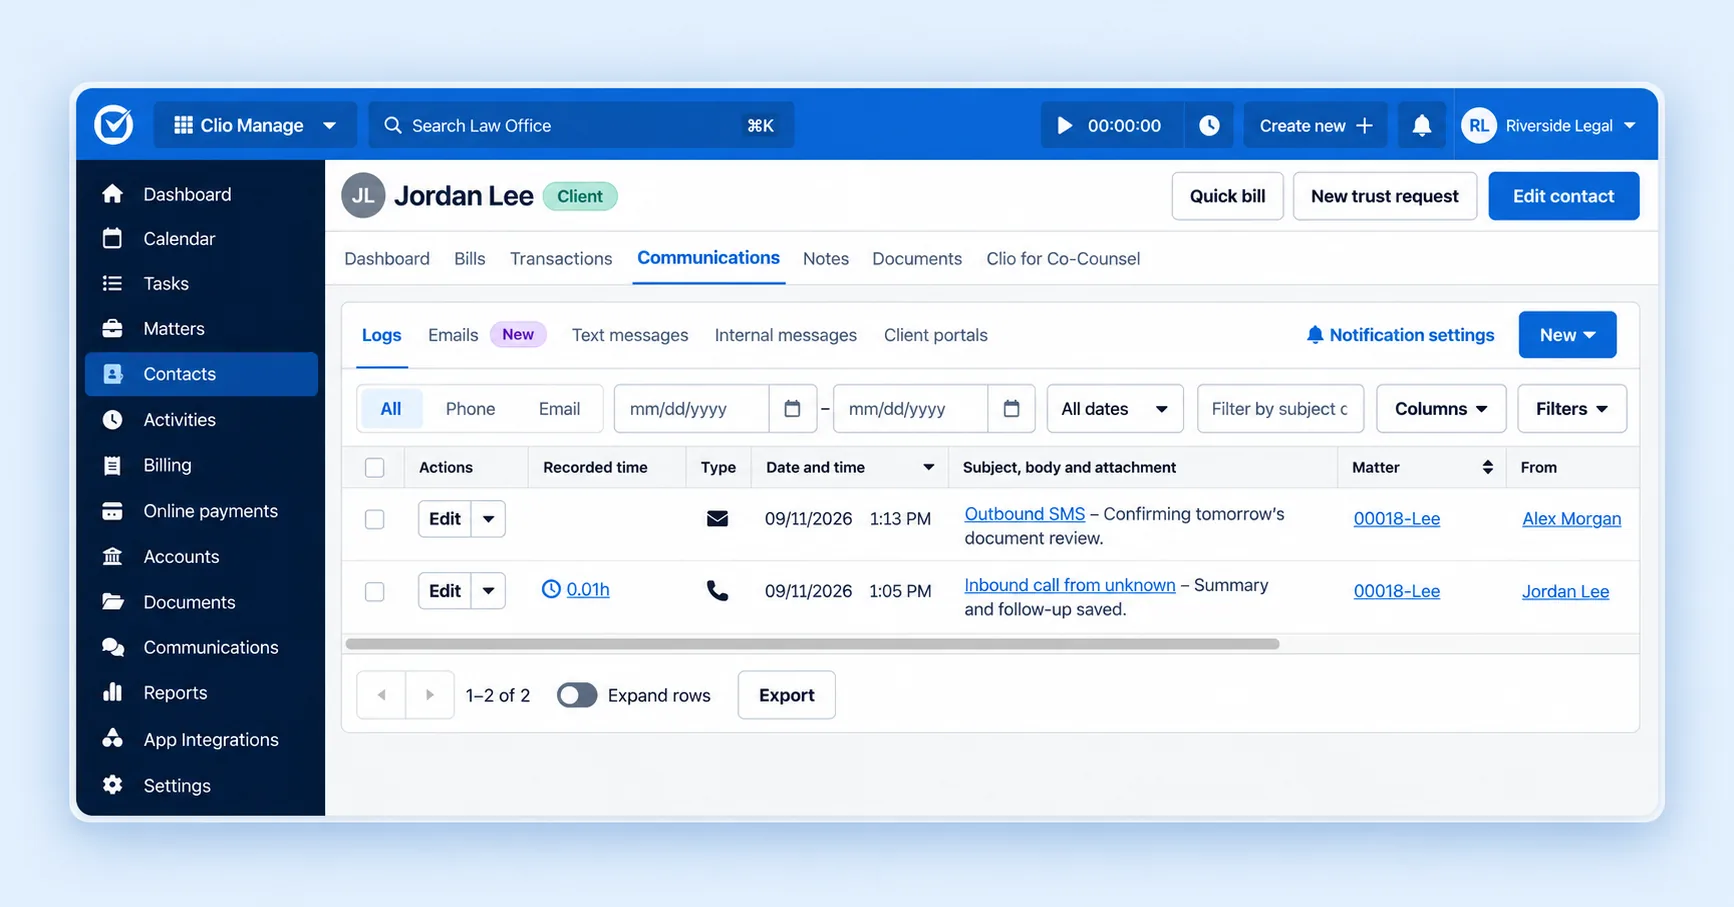Open Contacts in the sidebar
This screenshot has width=1734, height=907.
pyautogui.click(x=201, y=374)
